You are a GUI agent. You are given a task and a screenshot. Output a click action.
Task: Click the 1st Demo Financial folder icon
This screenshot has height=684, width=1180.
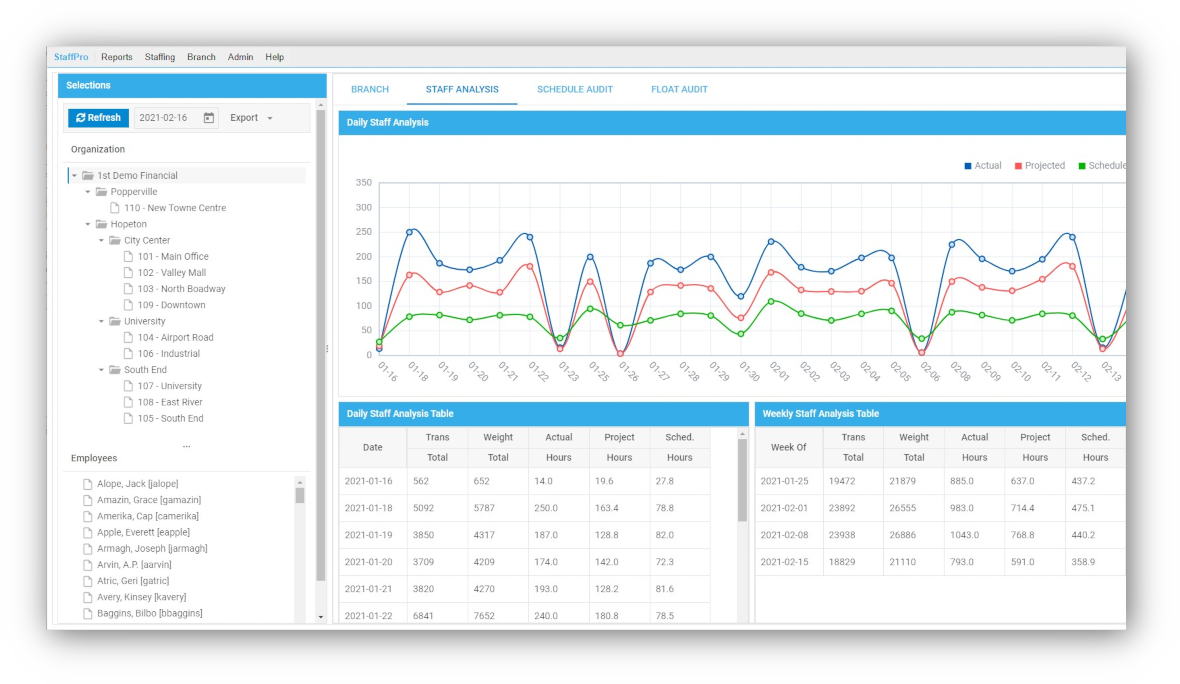click(x=88, y=176)
